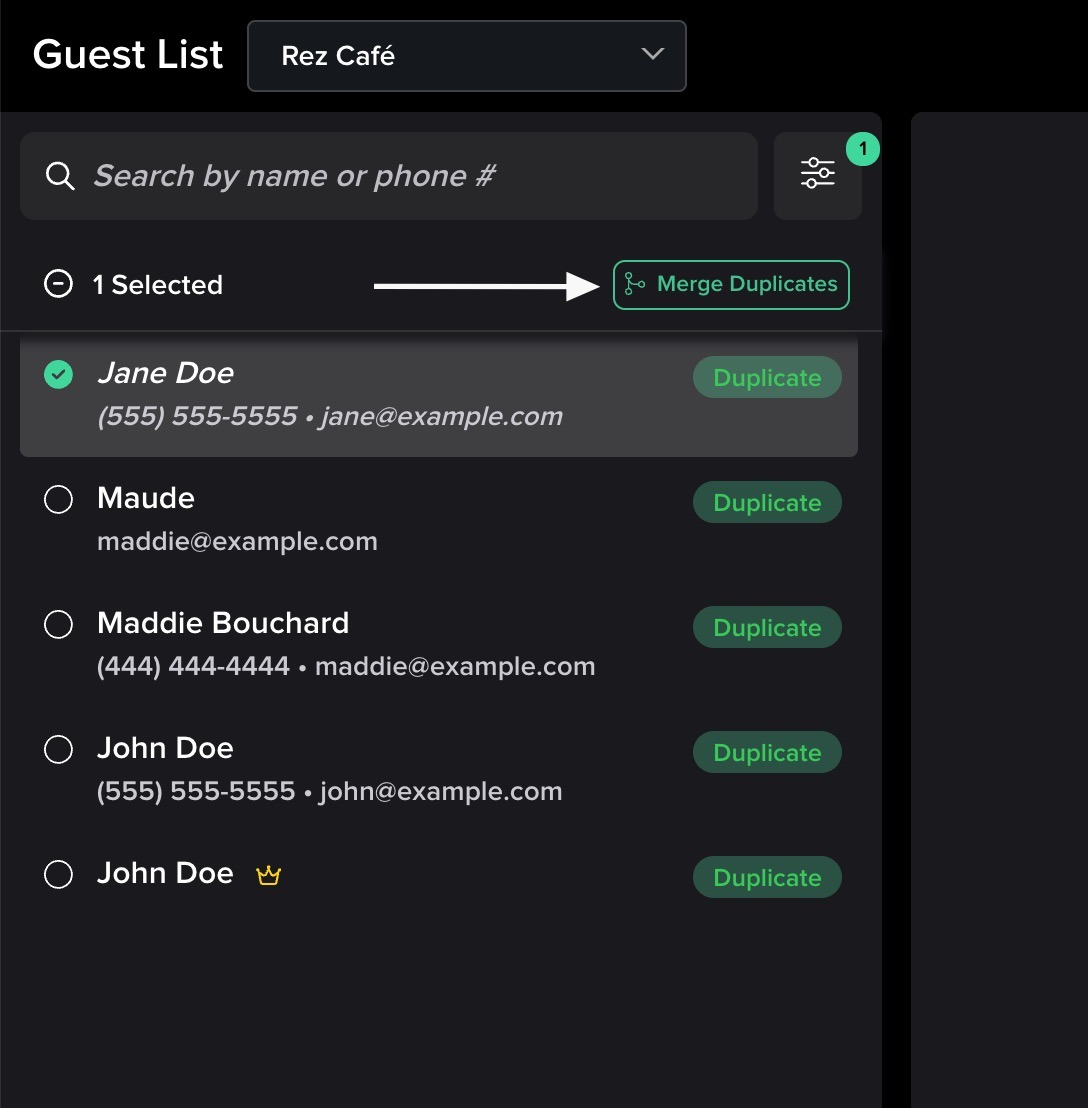Image resolution: width=1088 pixels, height=1108 pixels.
Task: Uncheck the Jane Doe green checkmark
Action: (59, 374)
